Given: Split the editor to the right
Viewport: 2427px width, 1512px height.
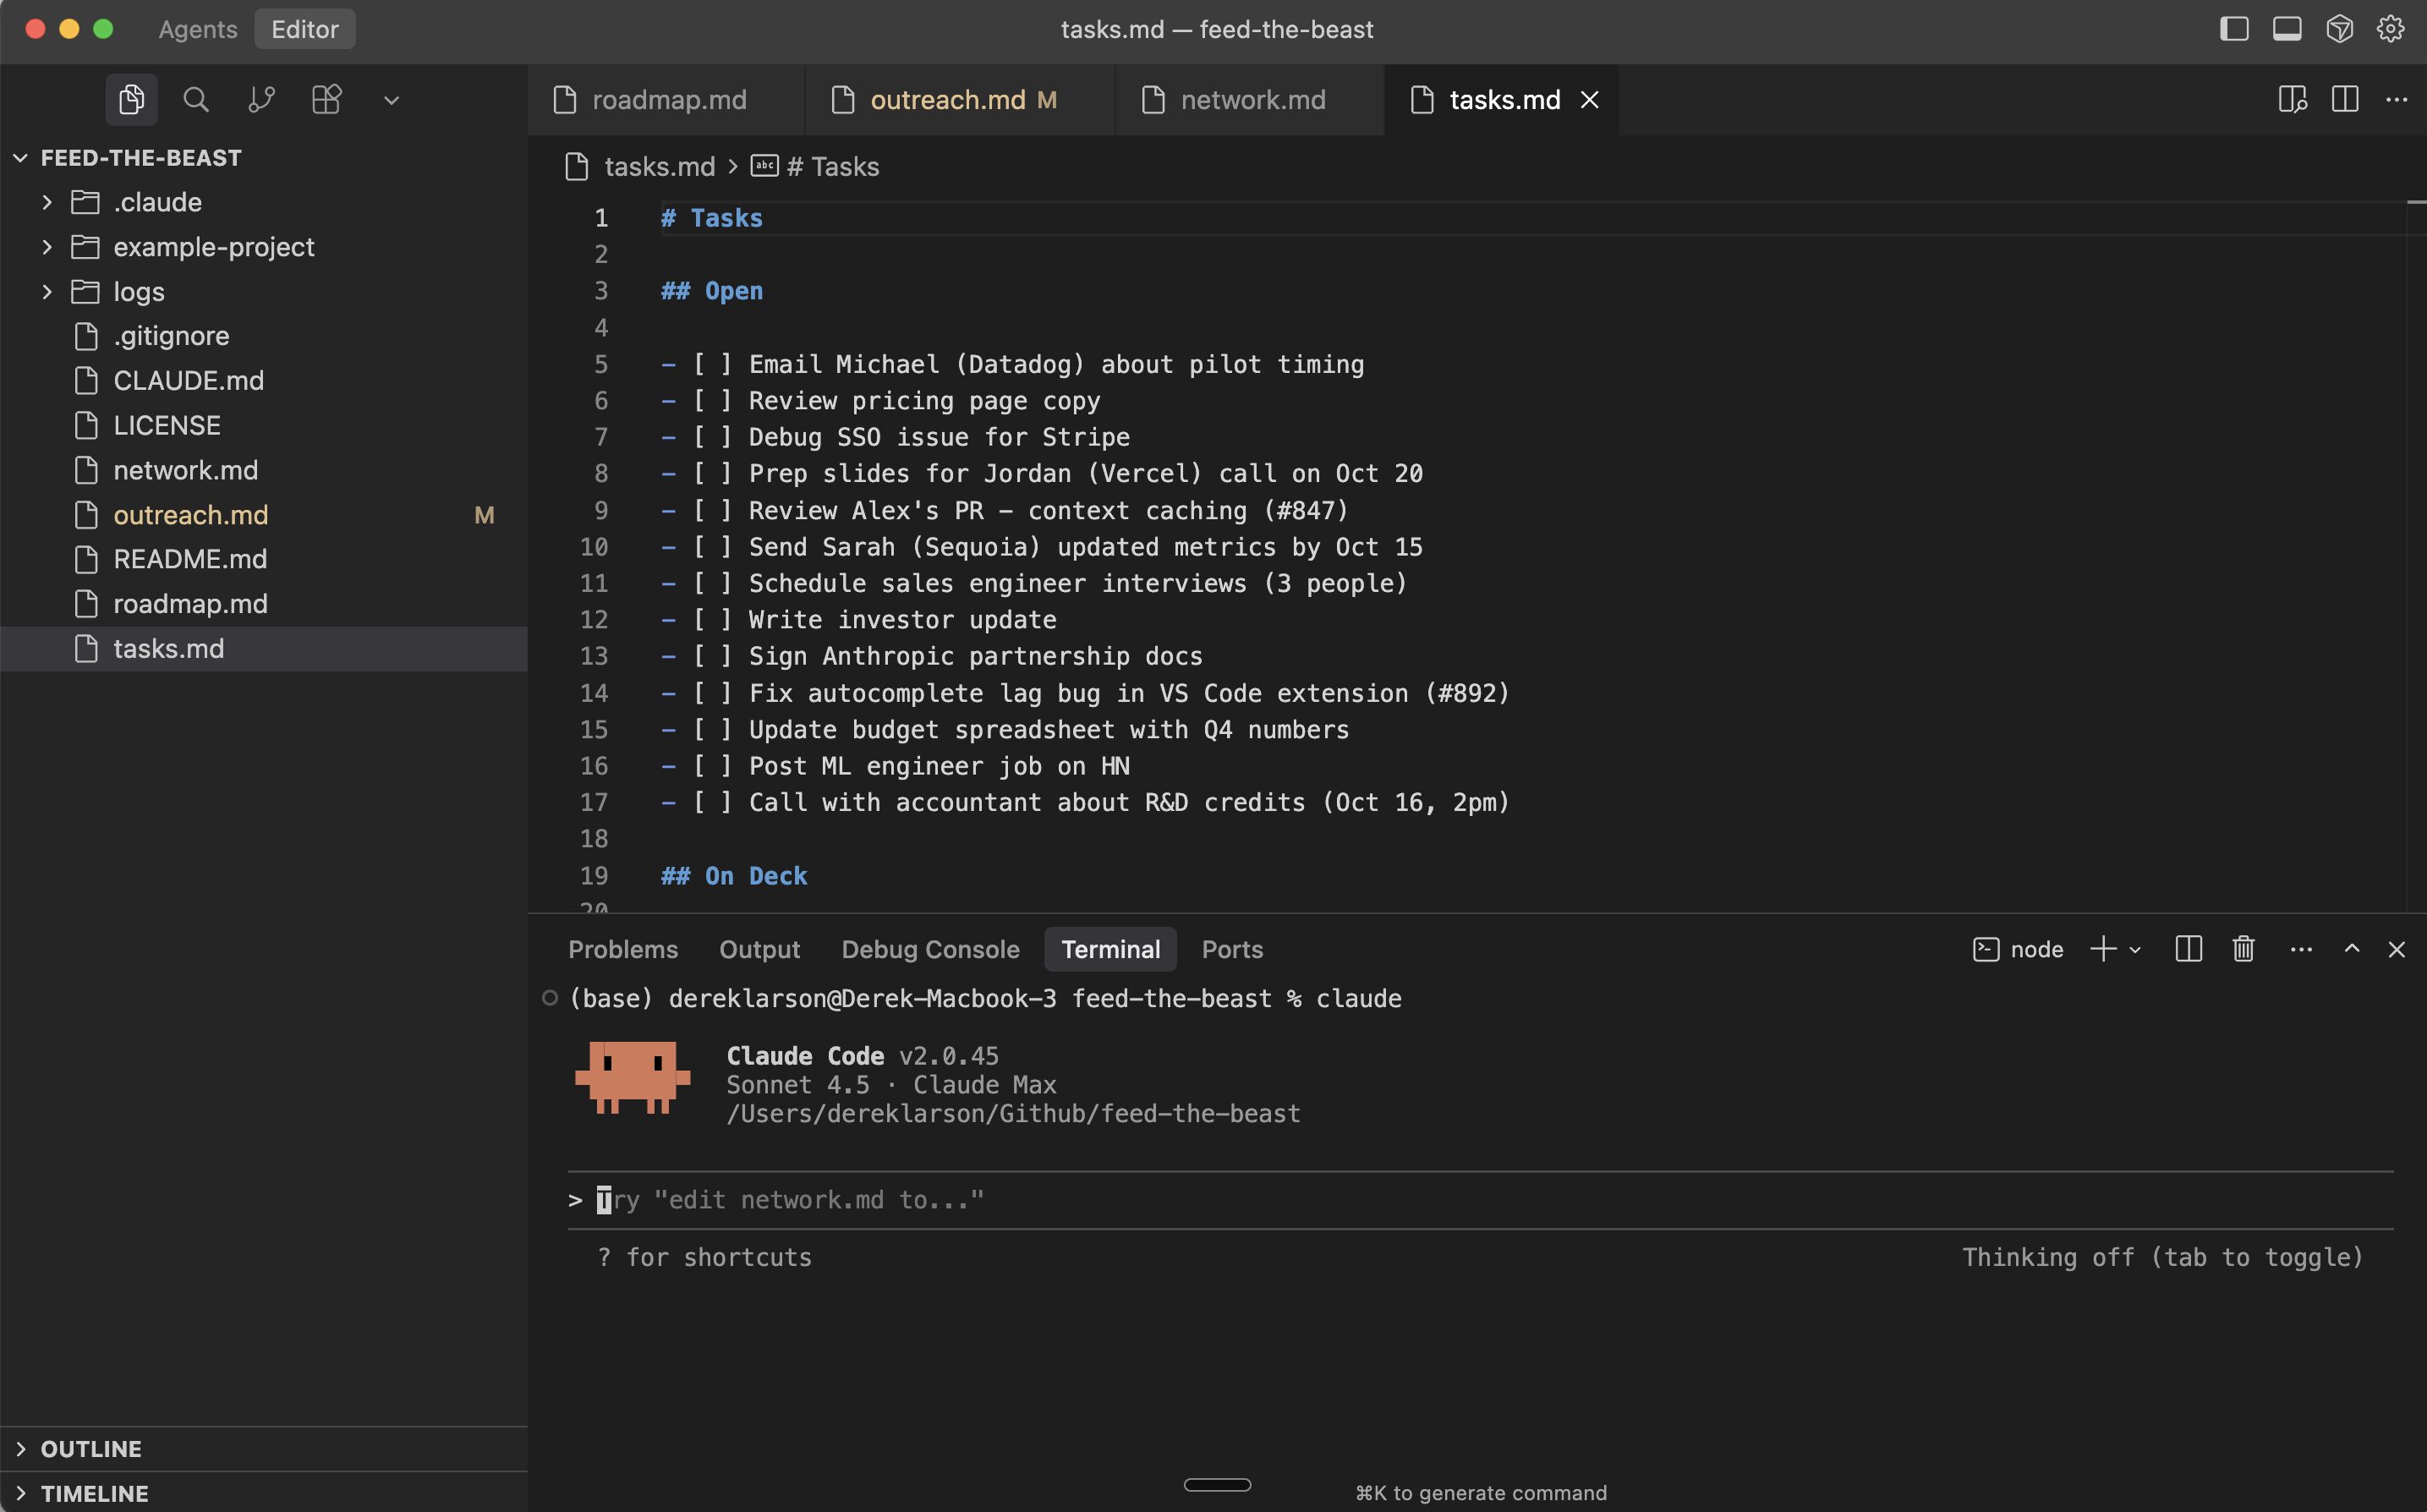Looking at the screenshot, I should coord(2345,99).
